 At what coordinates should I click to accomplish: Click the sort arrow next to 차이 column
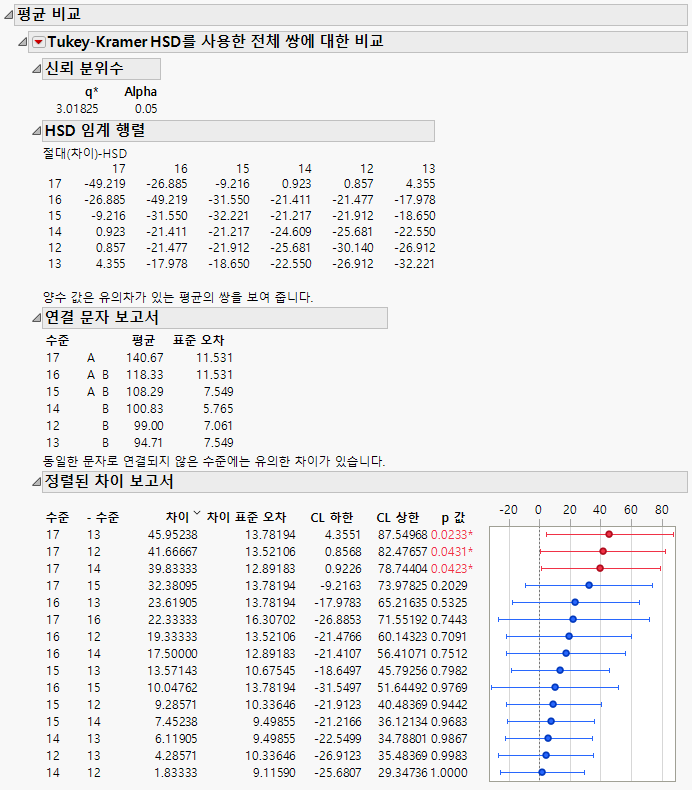pos(196,516)
